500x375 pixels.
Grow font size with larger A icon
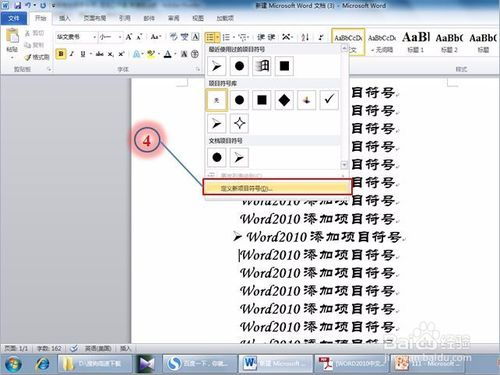click(x=129, y=37)
